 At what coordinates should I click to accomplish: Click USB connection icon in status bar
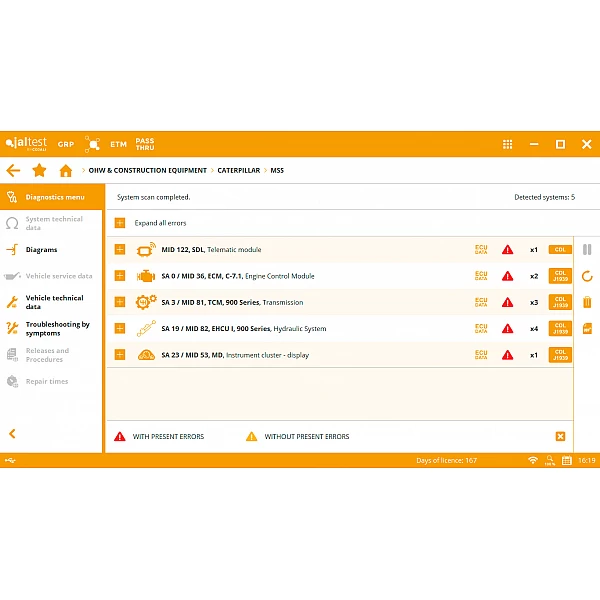[10, 460]
